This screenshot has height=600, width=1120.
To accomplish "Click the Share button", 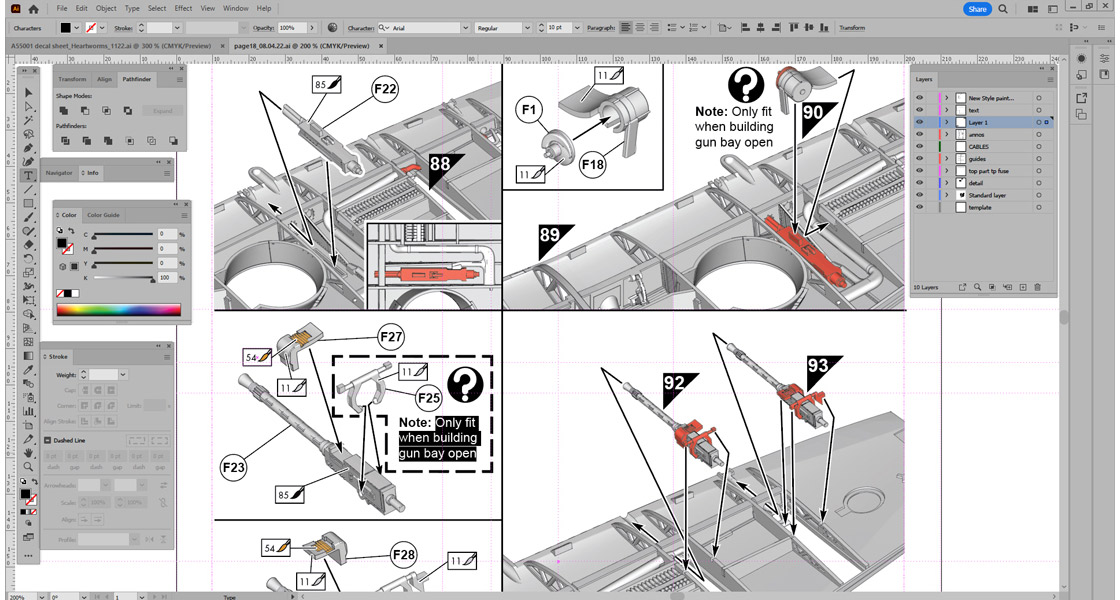I will click(x=977, y=8).
